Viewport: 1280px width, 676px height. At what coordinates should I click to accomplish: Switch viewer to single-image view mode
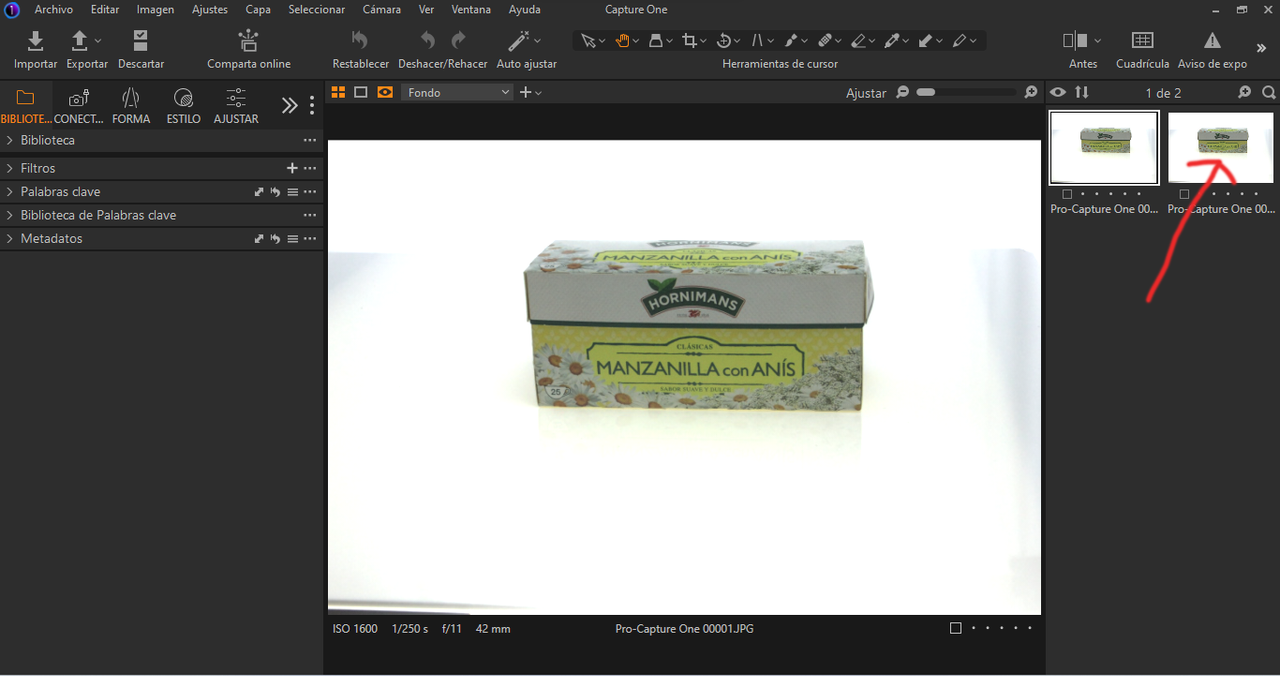(361, 92)
